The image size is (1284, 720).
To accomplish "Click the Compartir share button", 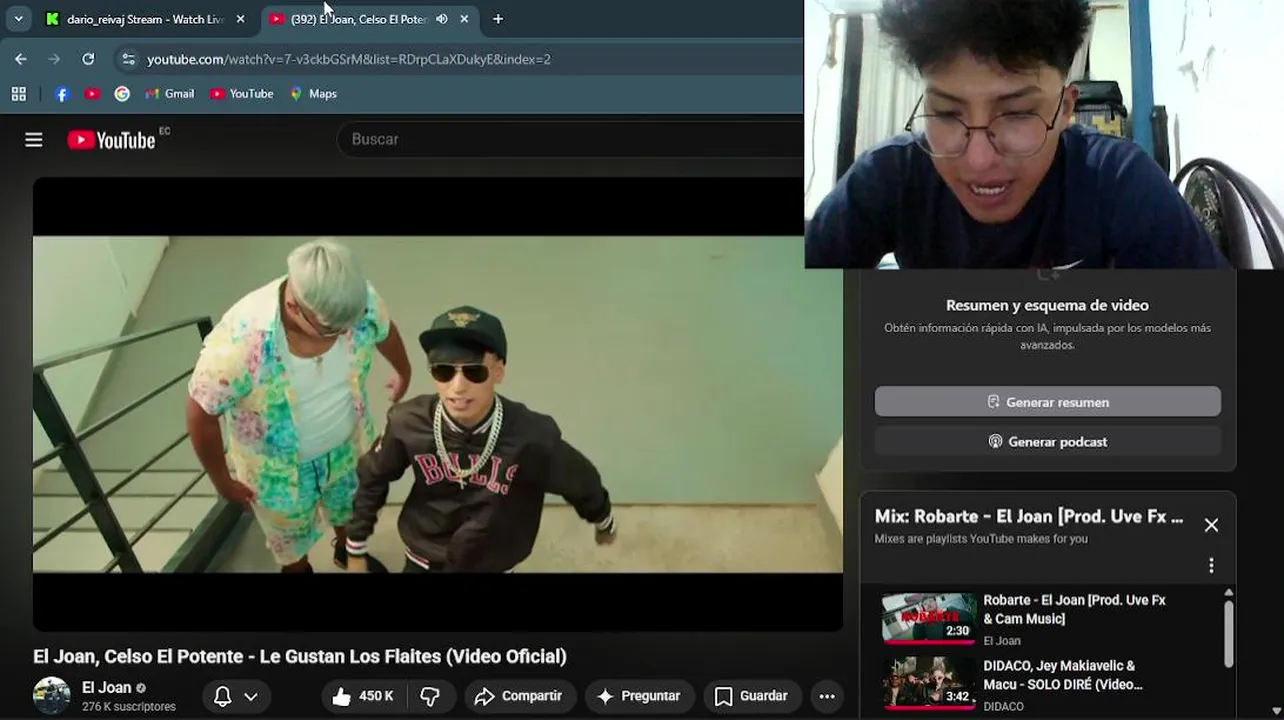I will click(518, 696).
